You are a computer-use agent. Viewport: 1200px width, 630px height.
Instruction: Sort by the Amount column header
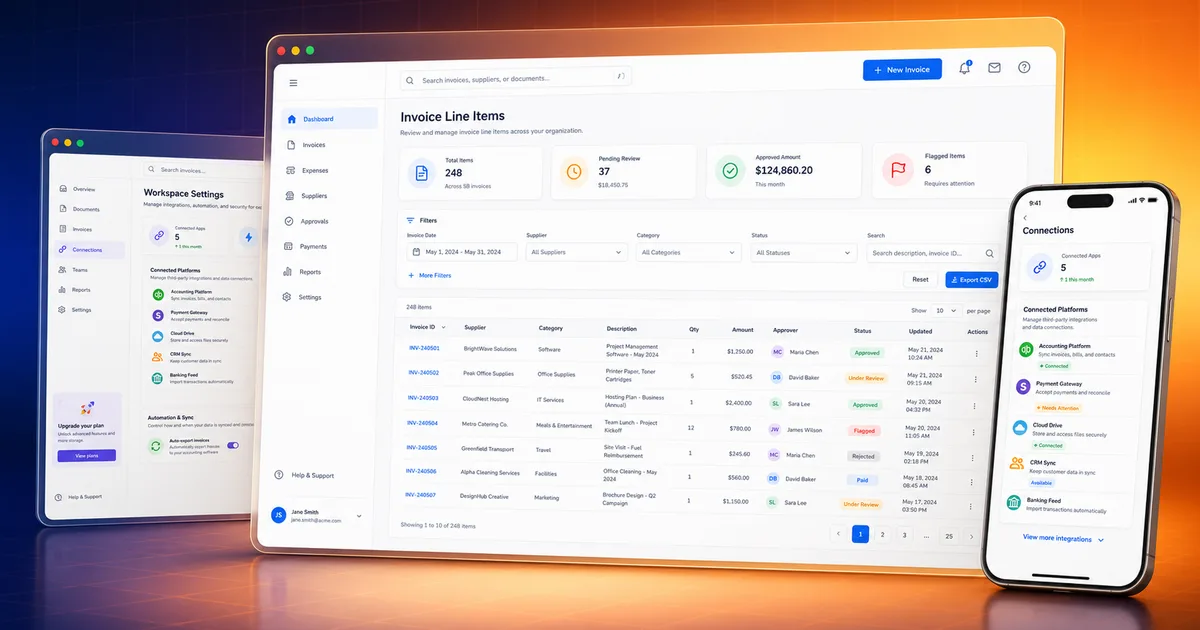point(742,329)
